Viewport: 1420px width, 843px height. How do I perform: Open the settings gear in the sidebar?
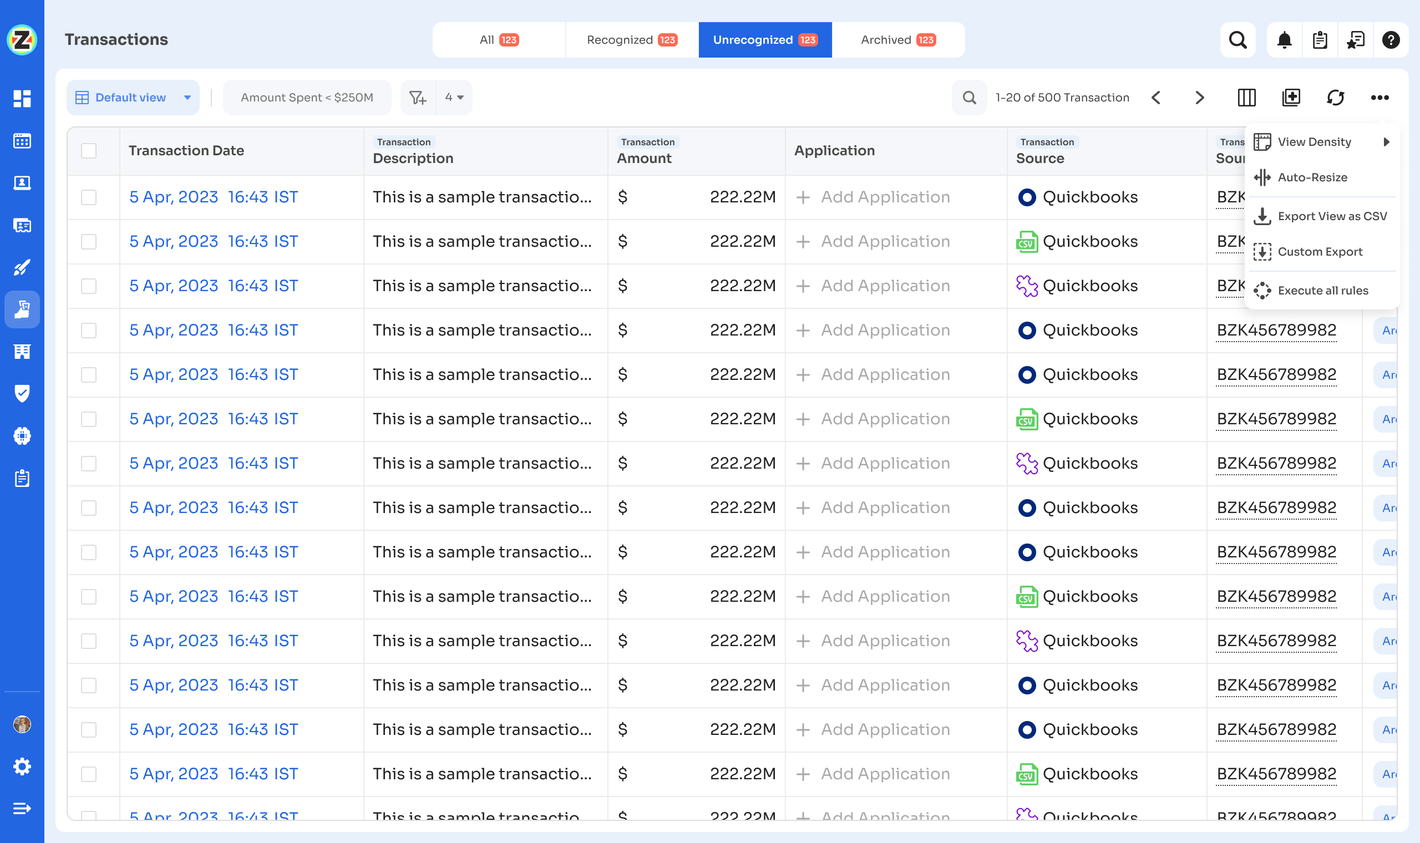coord(22,766)
